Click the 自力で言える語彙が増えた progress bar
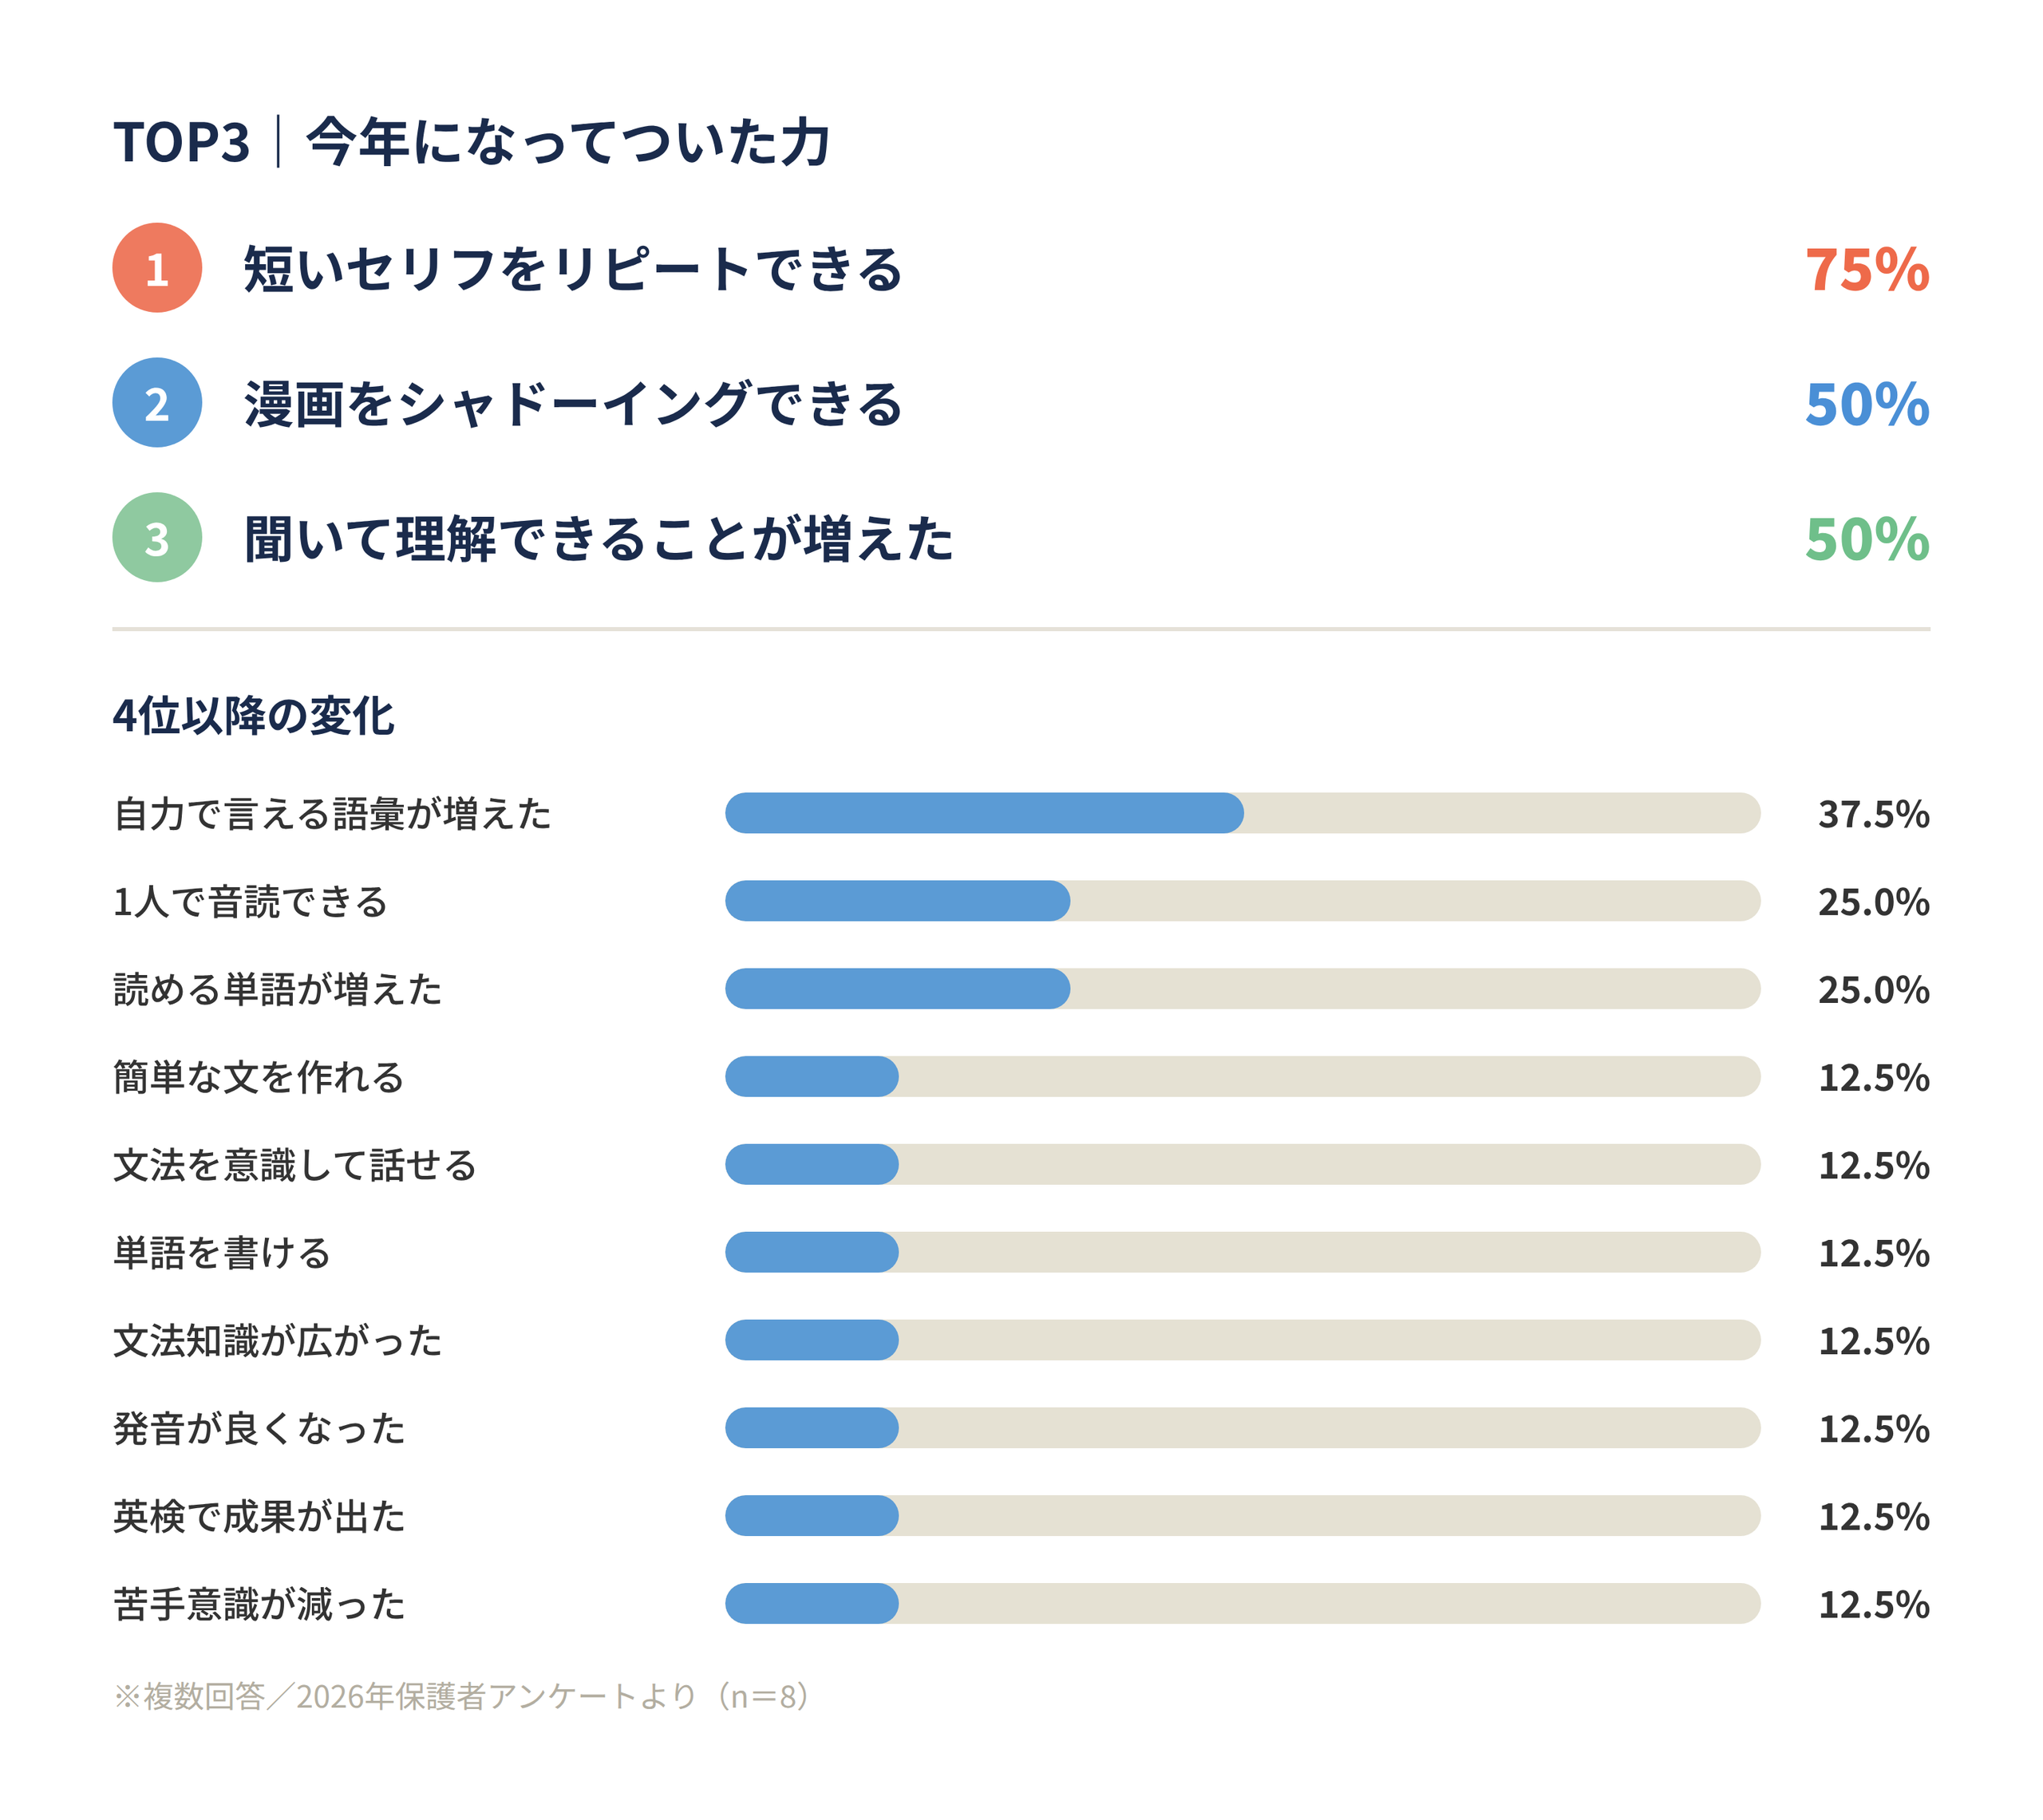The width and height of the screenshot is (2043, 1820). pyautogui.click(x=1242, y=813)
